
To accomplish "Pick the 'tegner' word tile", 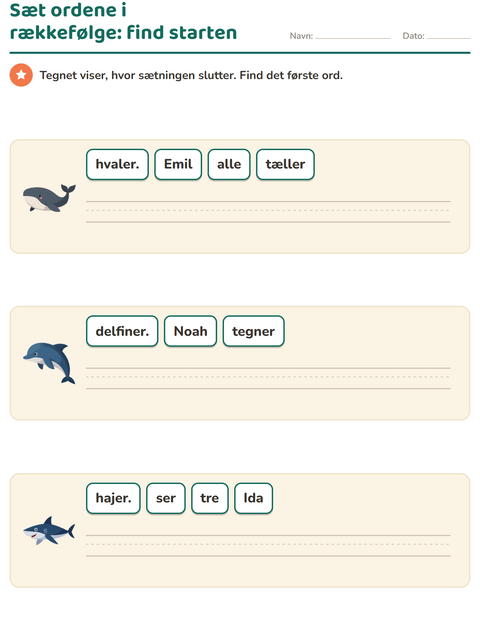I will [x=253, y=331].
